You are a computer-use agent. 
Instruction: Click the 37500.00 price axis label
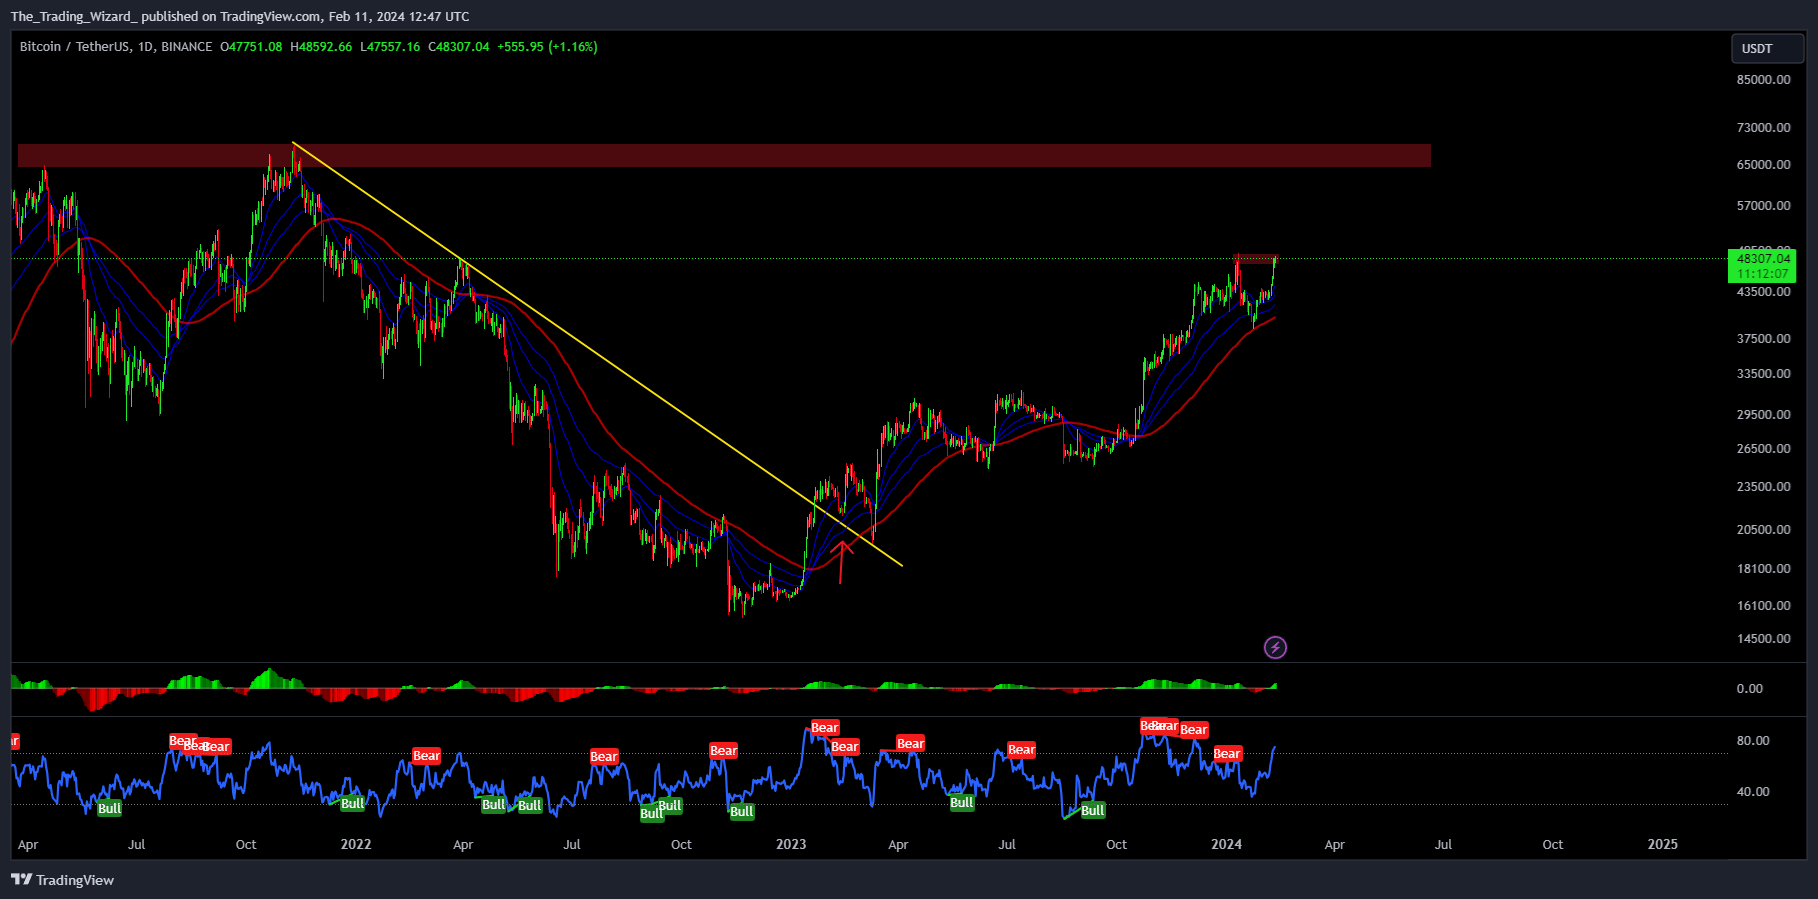1763,339
